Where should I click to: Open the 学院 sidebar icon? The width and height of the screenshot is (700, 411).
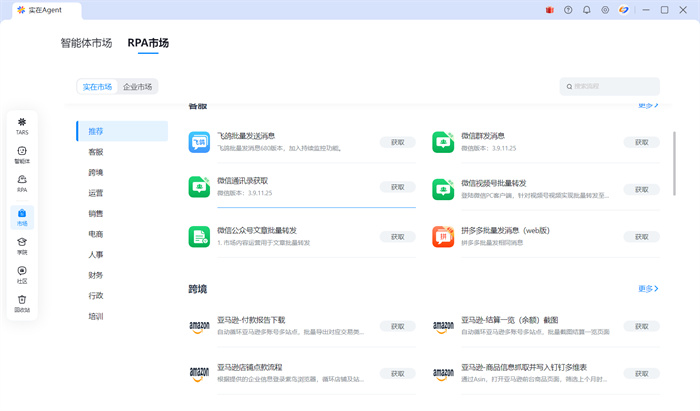(x=22, y=245)
